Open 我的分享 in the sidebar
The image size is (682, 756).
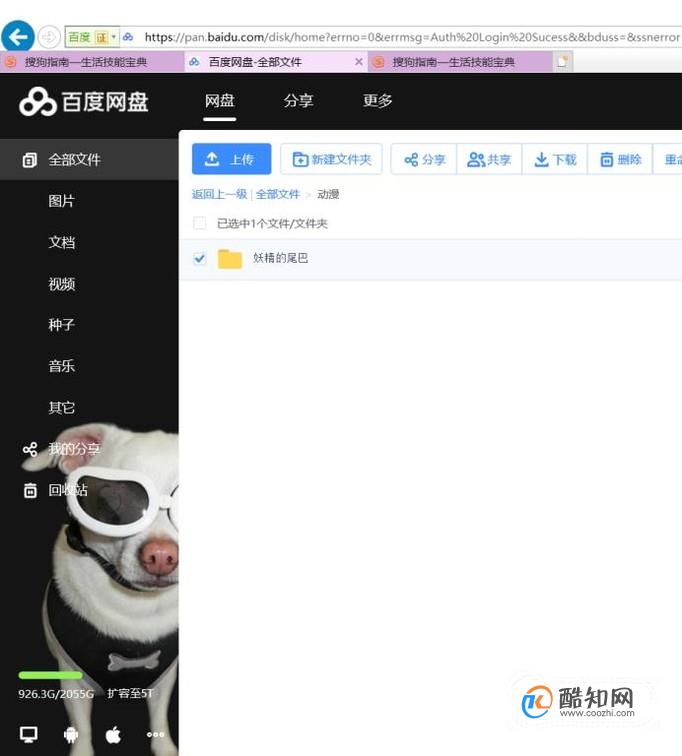74,449
